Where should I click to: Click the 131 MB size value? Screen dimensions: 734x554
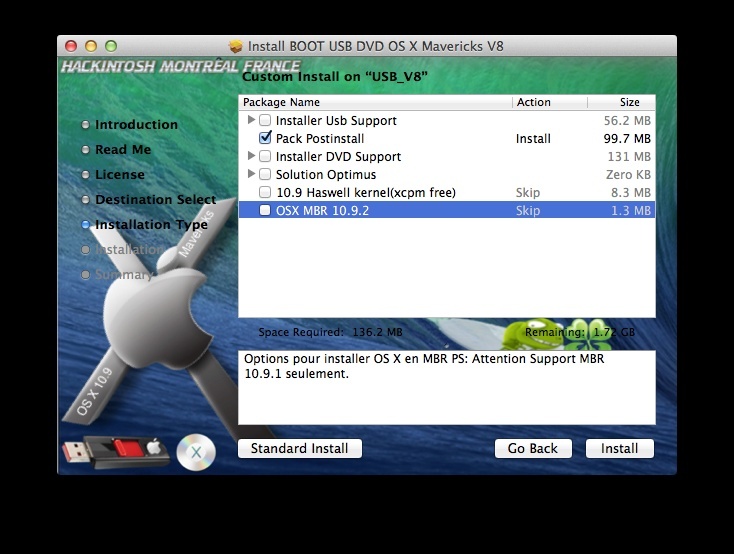pyautogui.click(x=629, y=156)
